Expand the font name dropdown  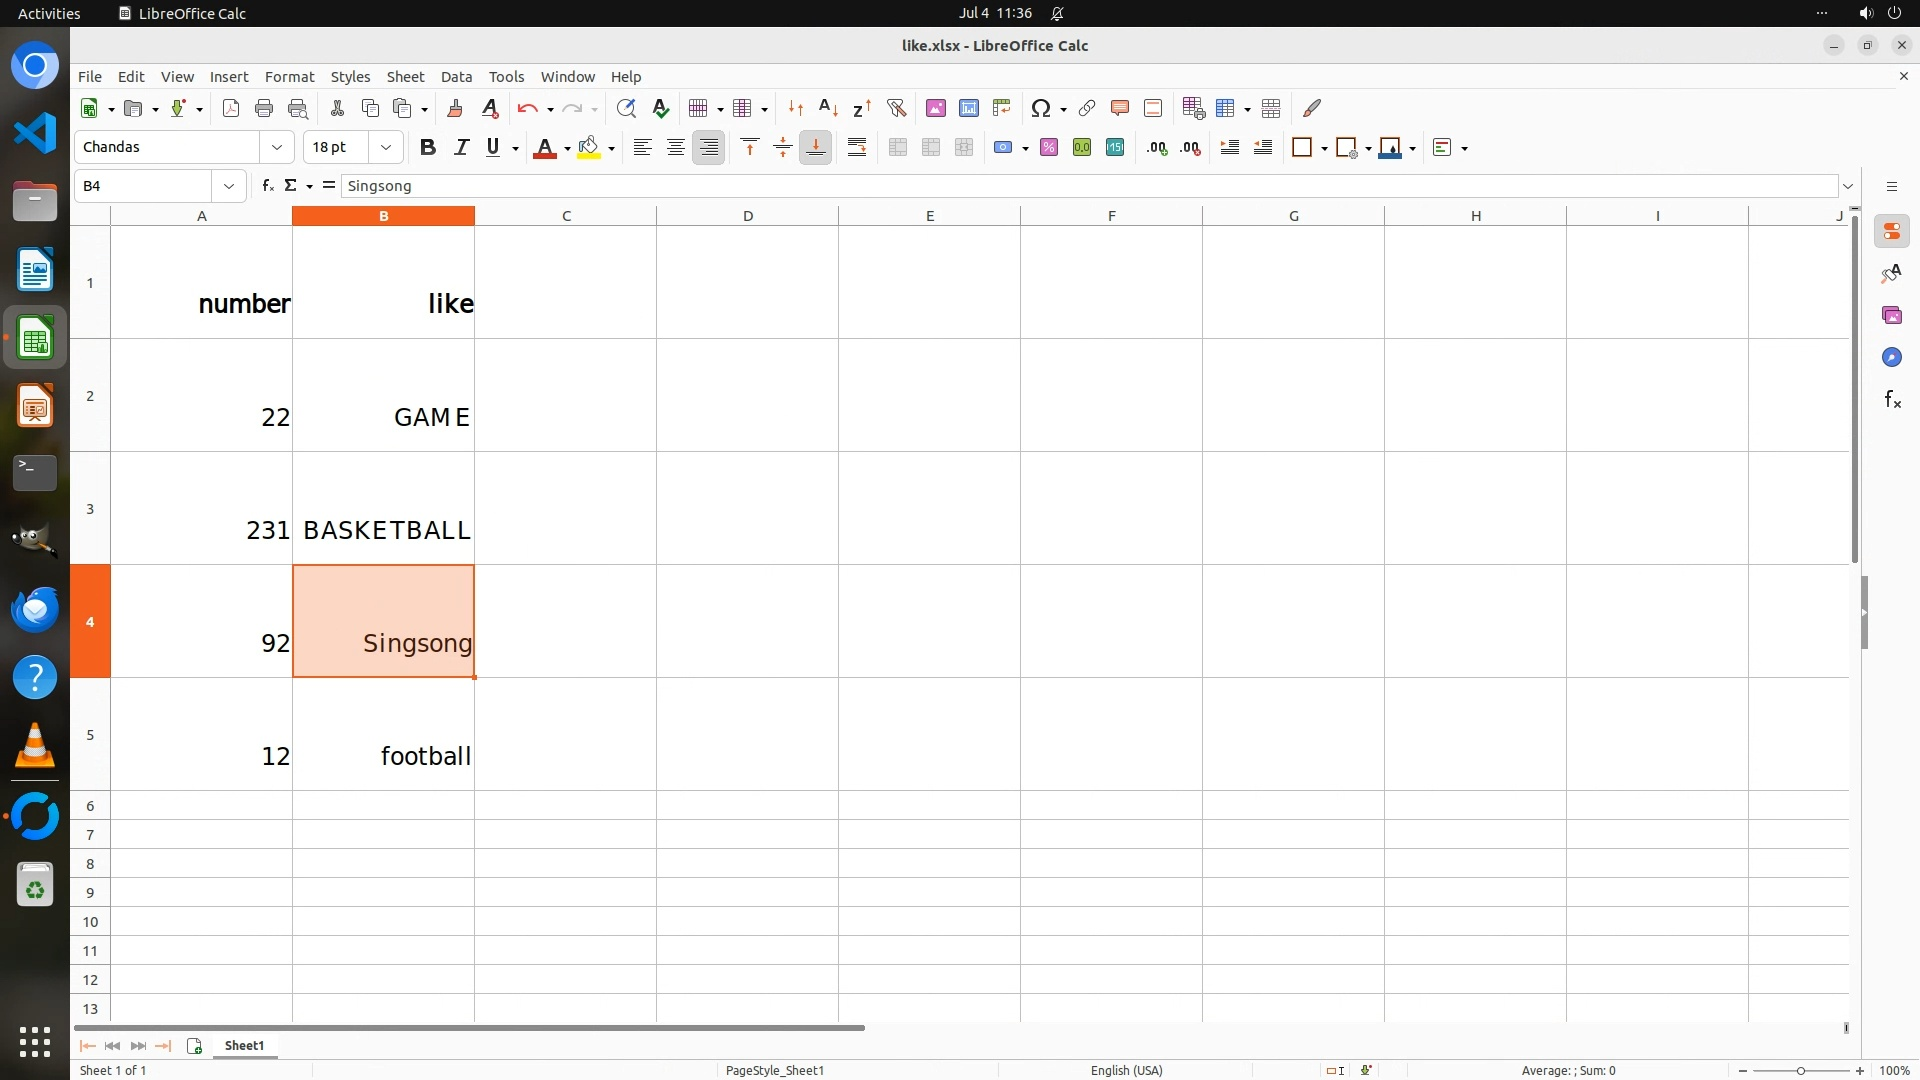coord(277,147)
